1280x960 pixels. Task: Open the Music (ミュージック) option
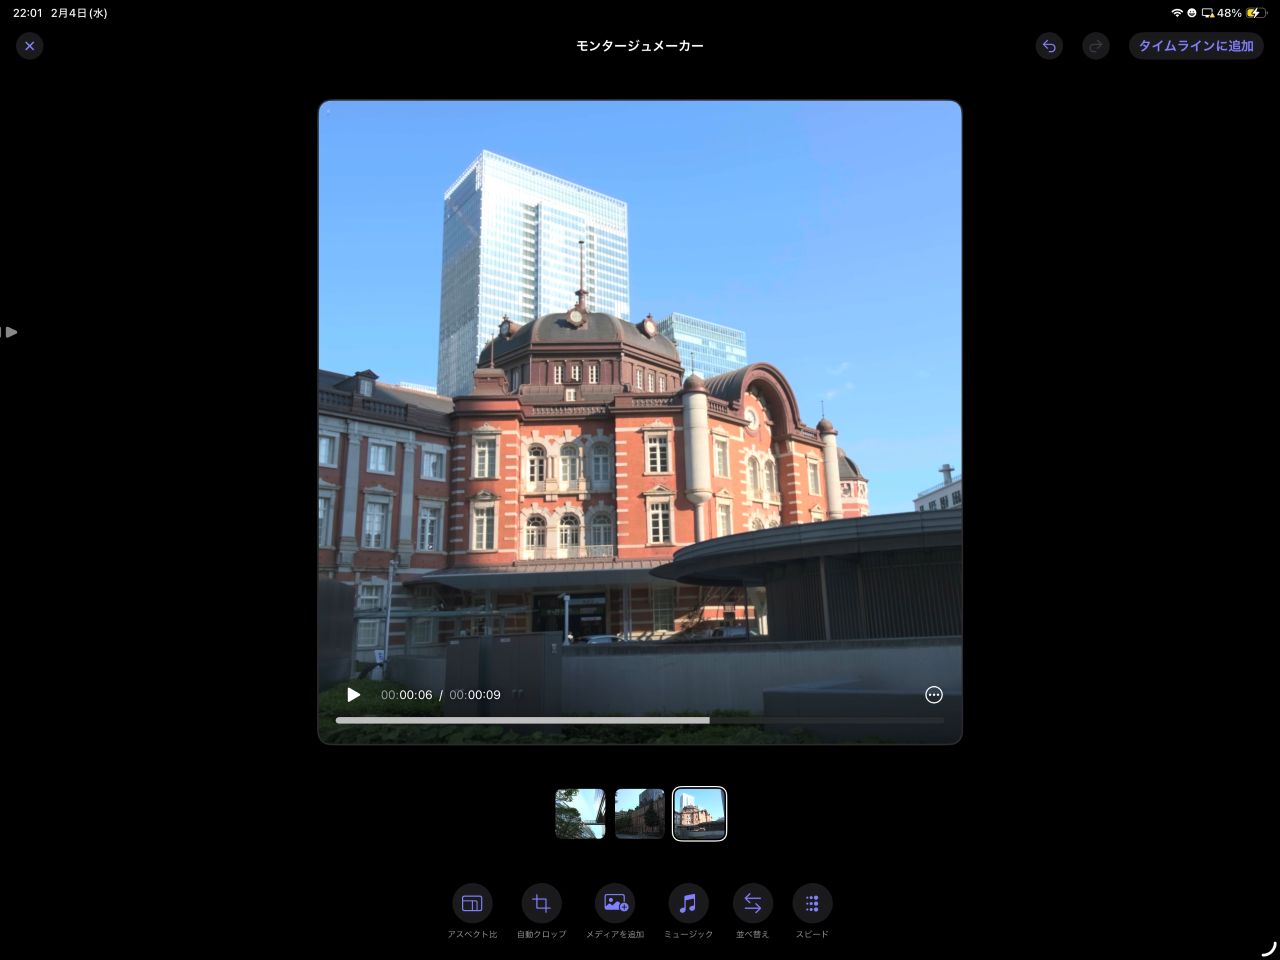[688, 904]
